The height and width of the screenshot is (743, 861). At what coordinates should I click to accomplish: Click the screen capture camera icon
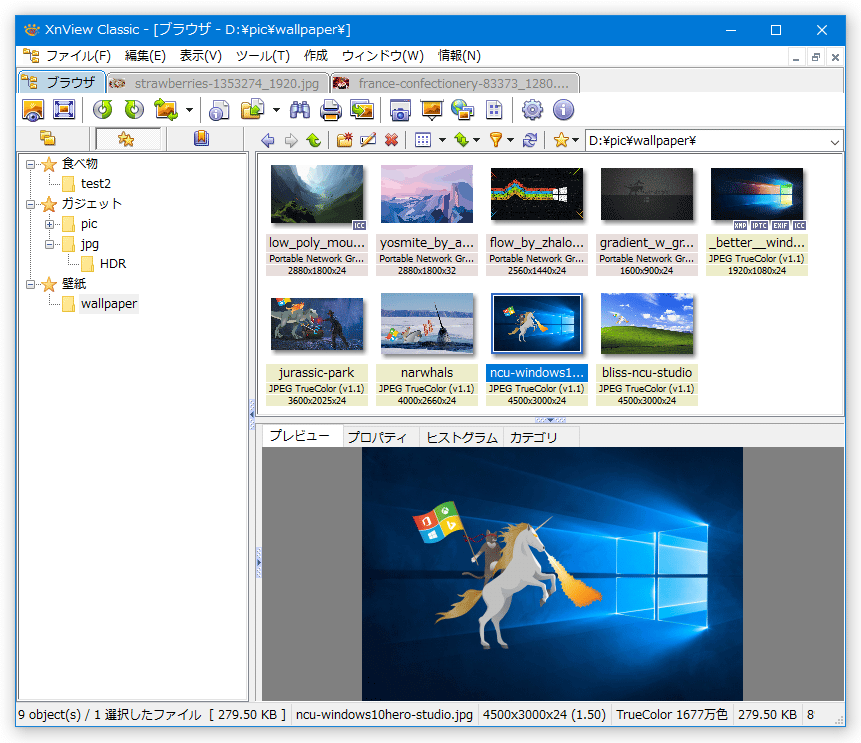coord(400,110)
